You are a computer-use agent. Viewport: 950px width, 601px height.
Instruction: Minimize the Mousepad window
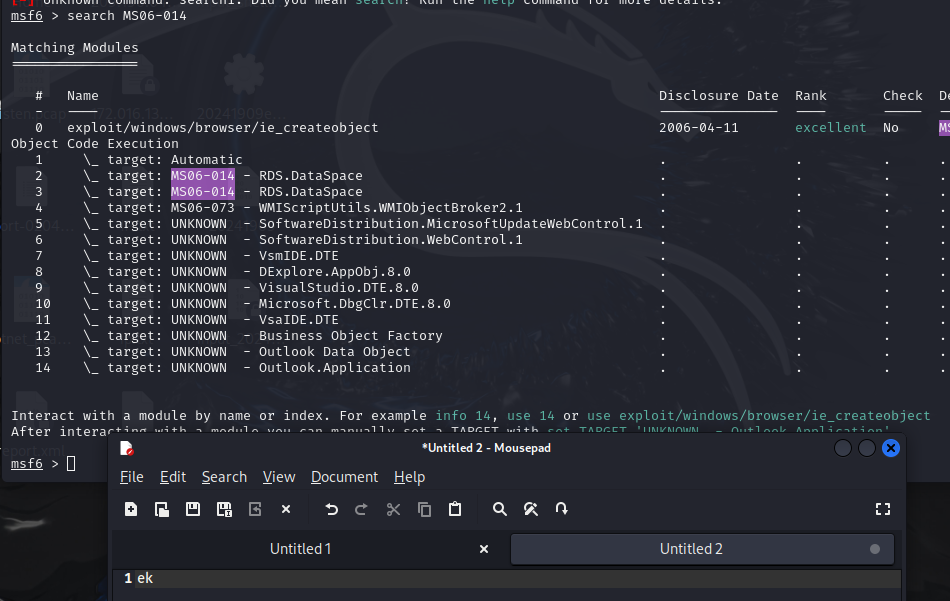[843, 448]
